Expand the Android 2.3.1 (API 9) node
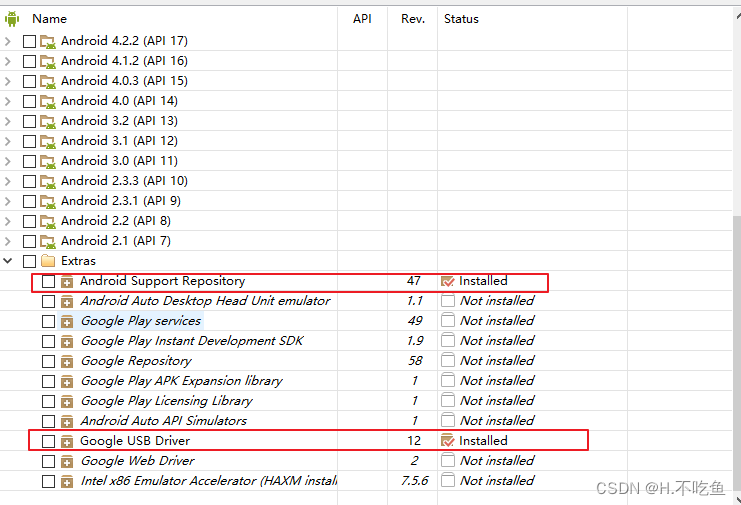Viewport: 741px width, 505px height. click(x=8, y=201)
